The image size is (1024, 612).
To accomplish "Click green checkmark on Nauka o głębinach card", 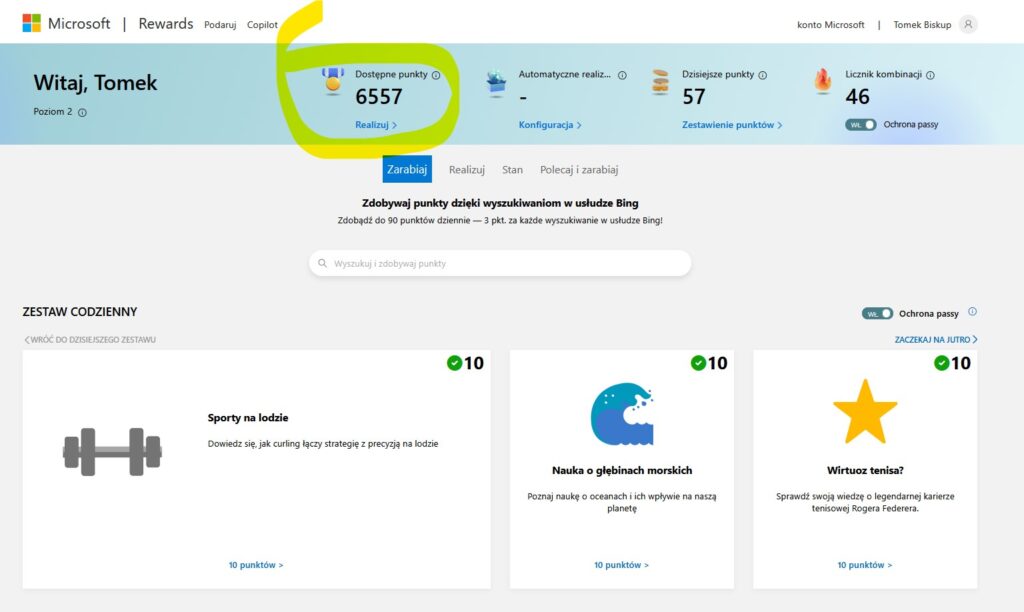I will [x=698, y=362].
